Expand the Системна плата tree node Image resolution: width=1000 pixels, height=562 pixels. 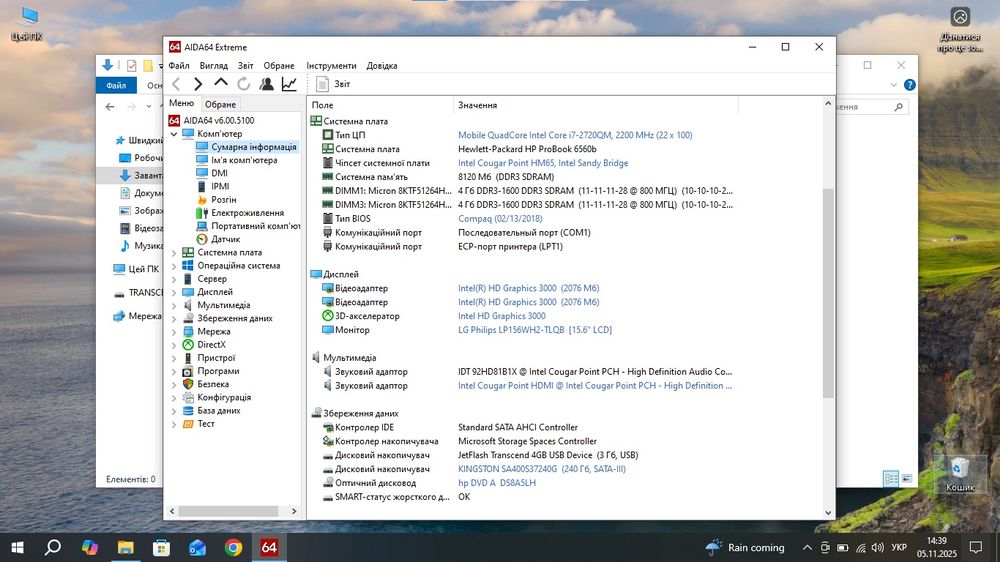coord(174,253)
